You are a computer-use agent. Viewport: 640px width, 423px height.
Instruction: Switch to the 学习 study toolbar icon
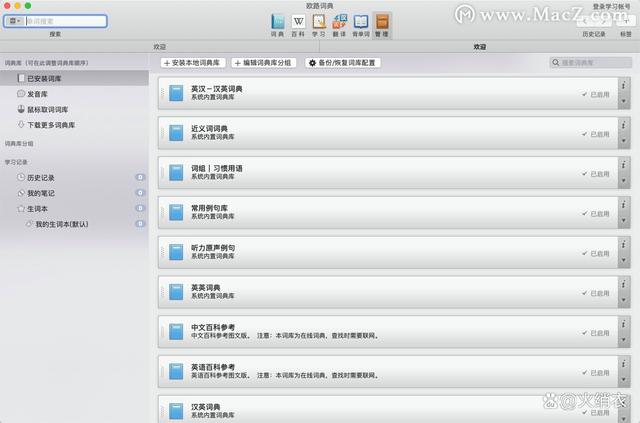coord(319,25)
